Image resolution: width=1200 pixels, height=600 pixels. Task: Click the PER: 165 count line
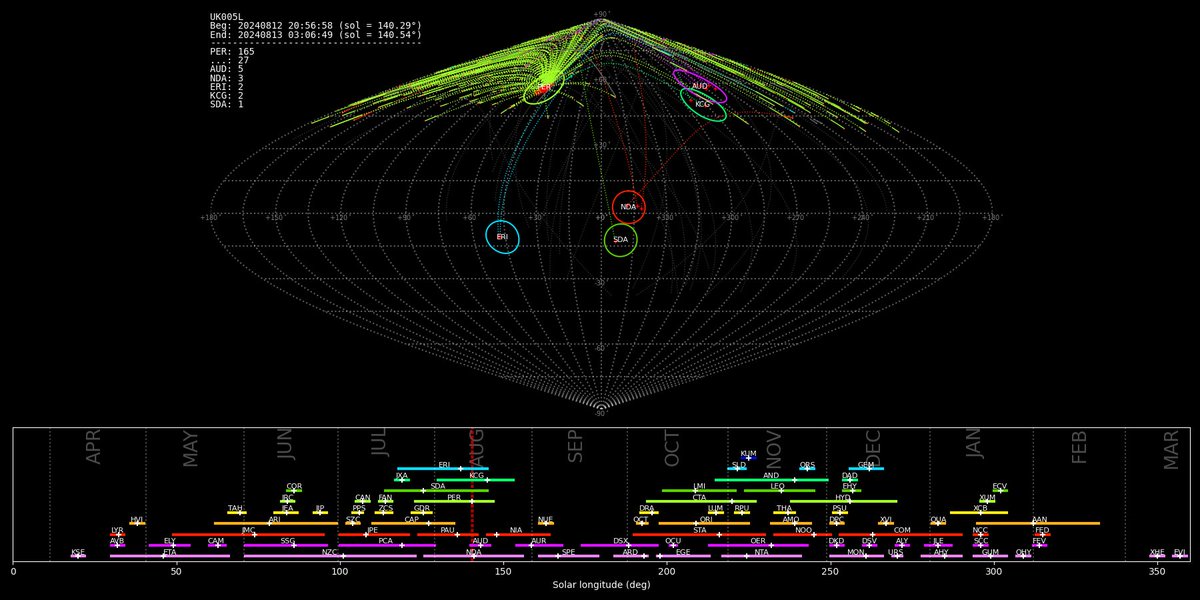pos(232,52)
